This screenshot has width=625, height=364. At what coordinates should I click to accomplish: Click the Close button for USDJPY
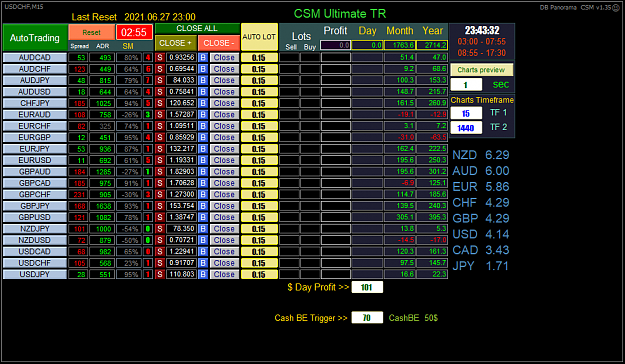224,274
